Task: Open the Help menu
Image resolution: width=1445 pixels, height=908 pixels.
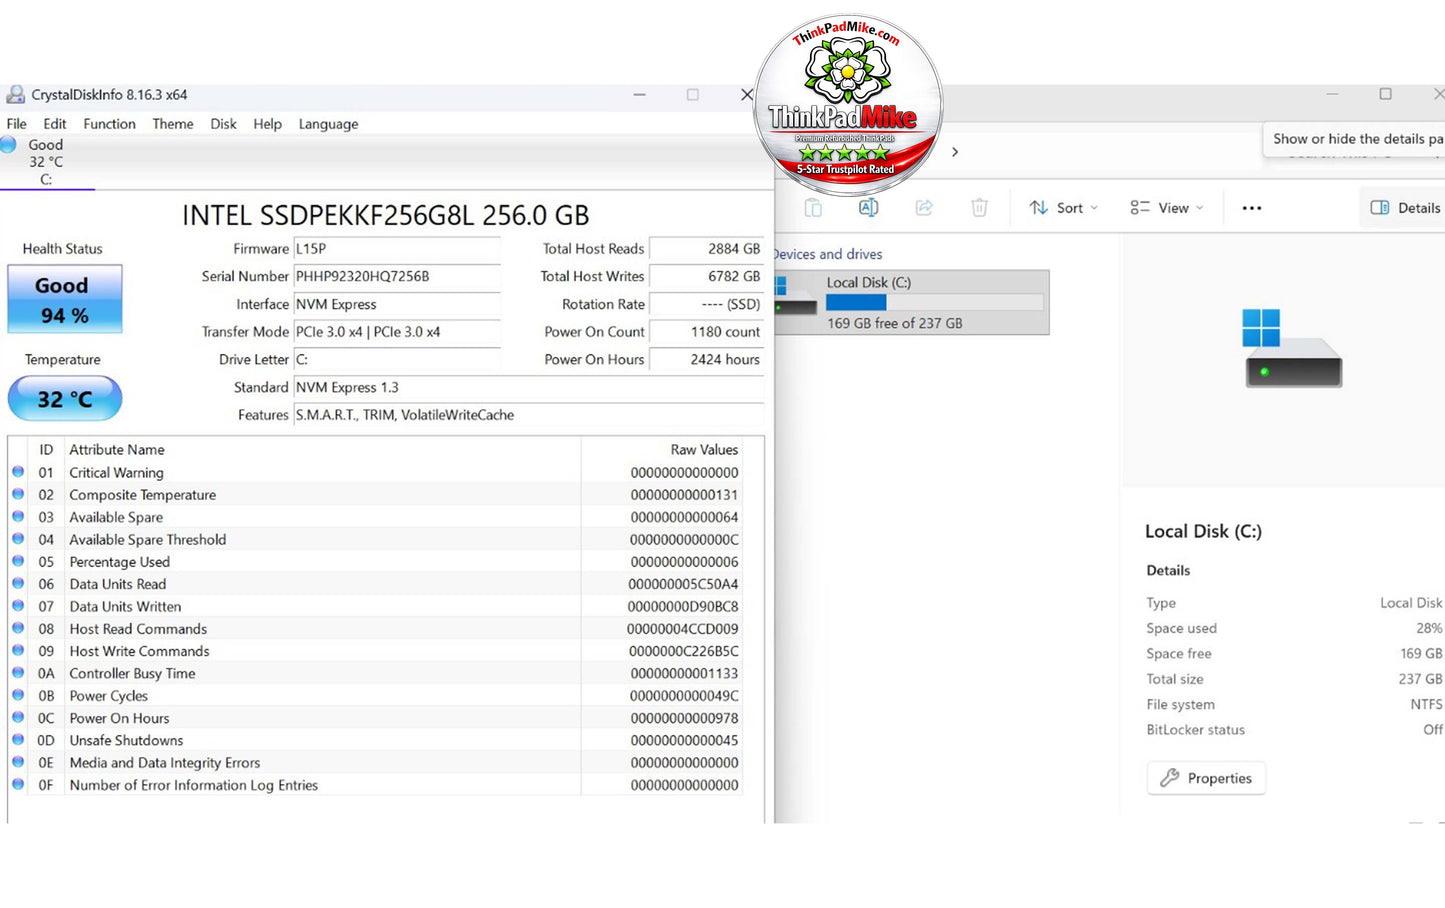Action: tap(267, 124)
